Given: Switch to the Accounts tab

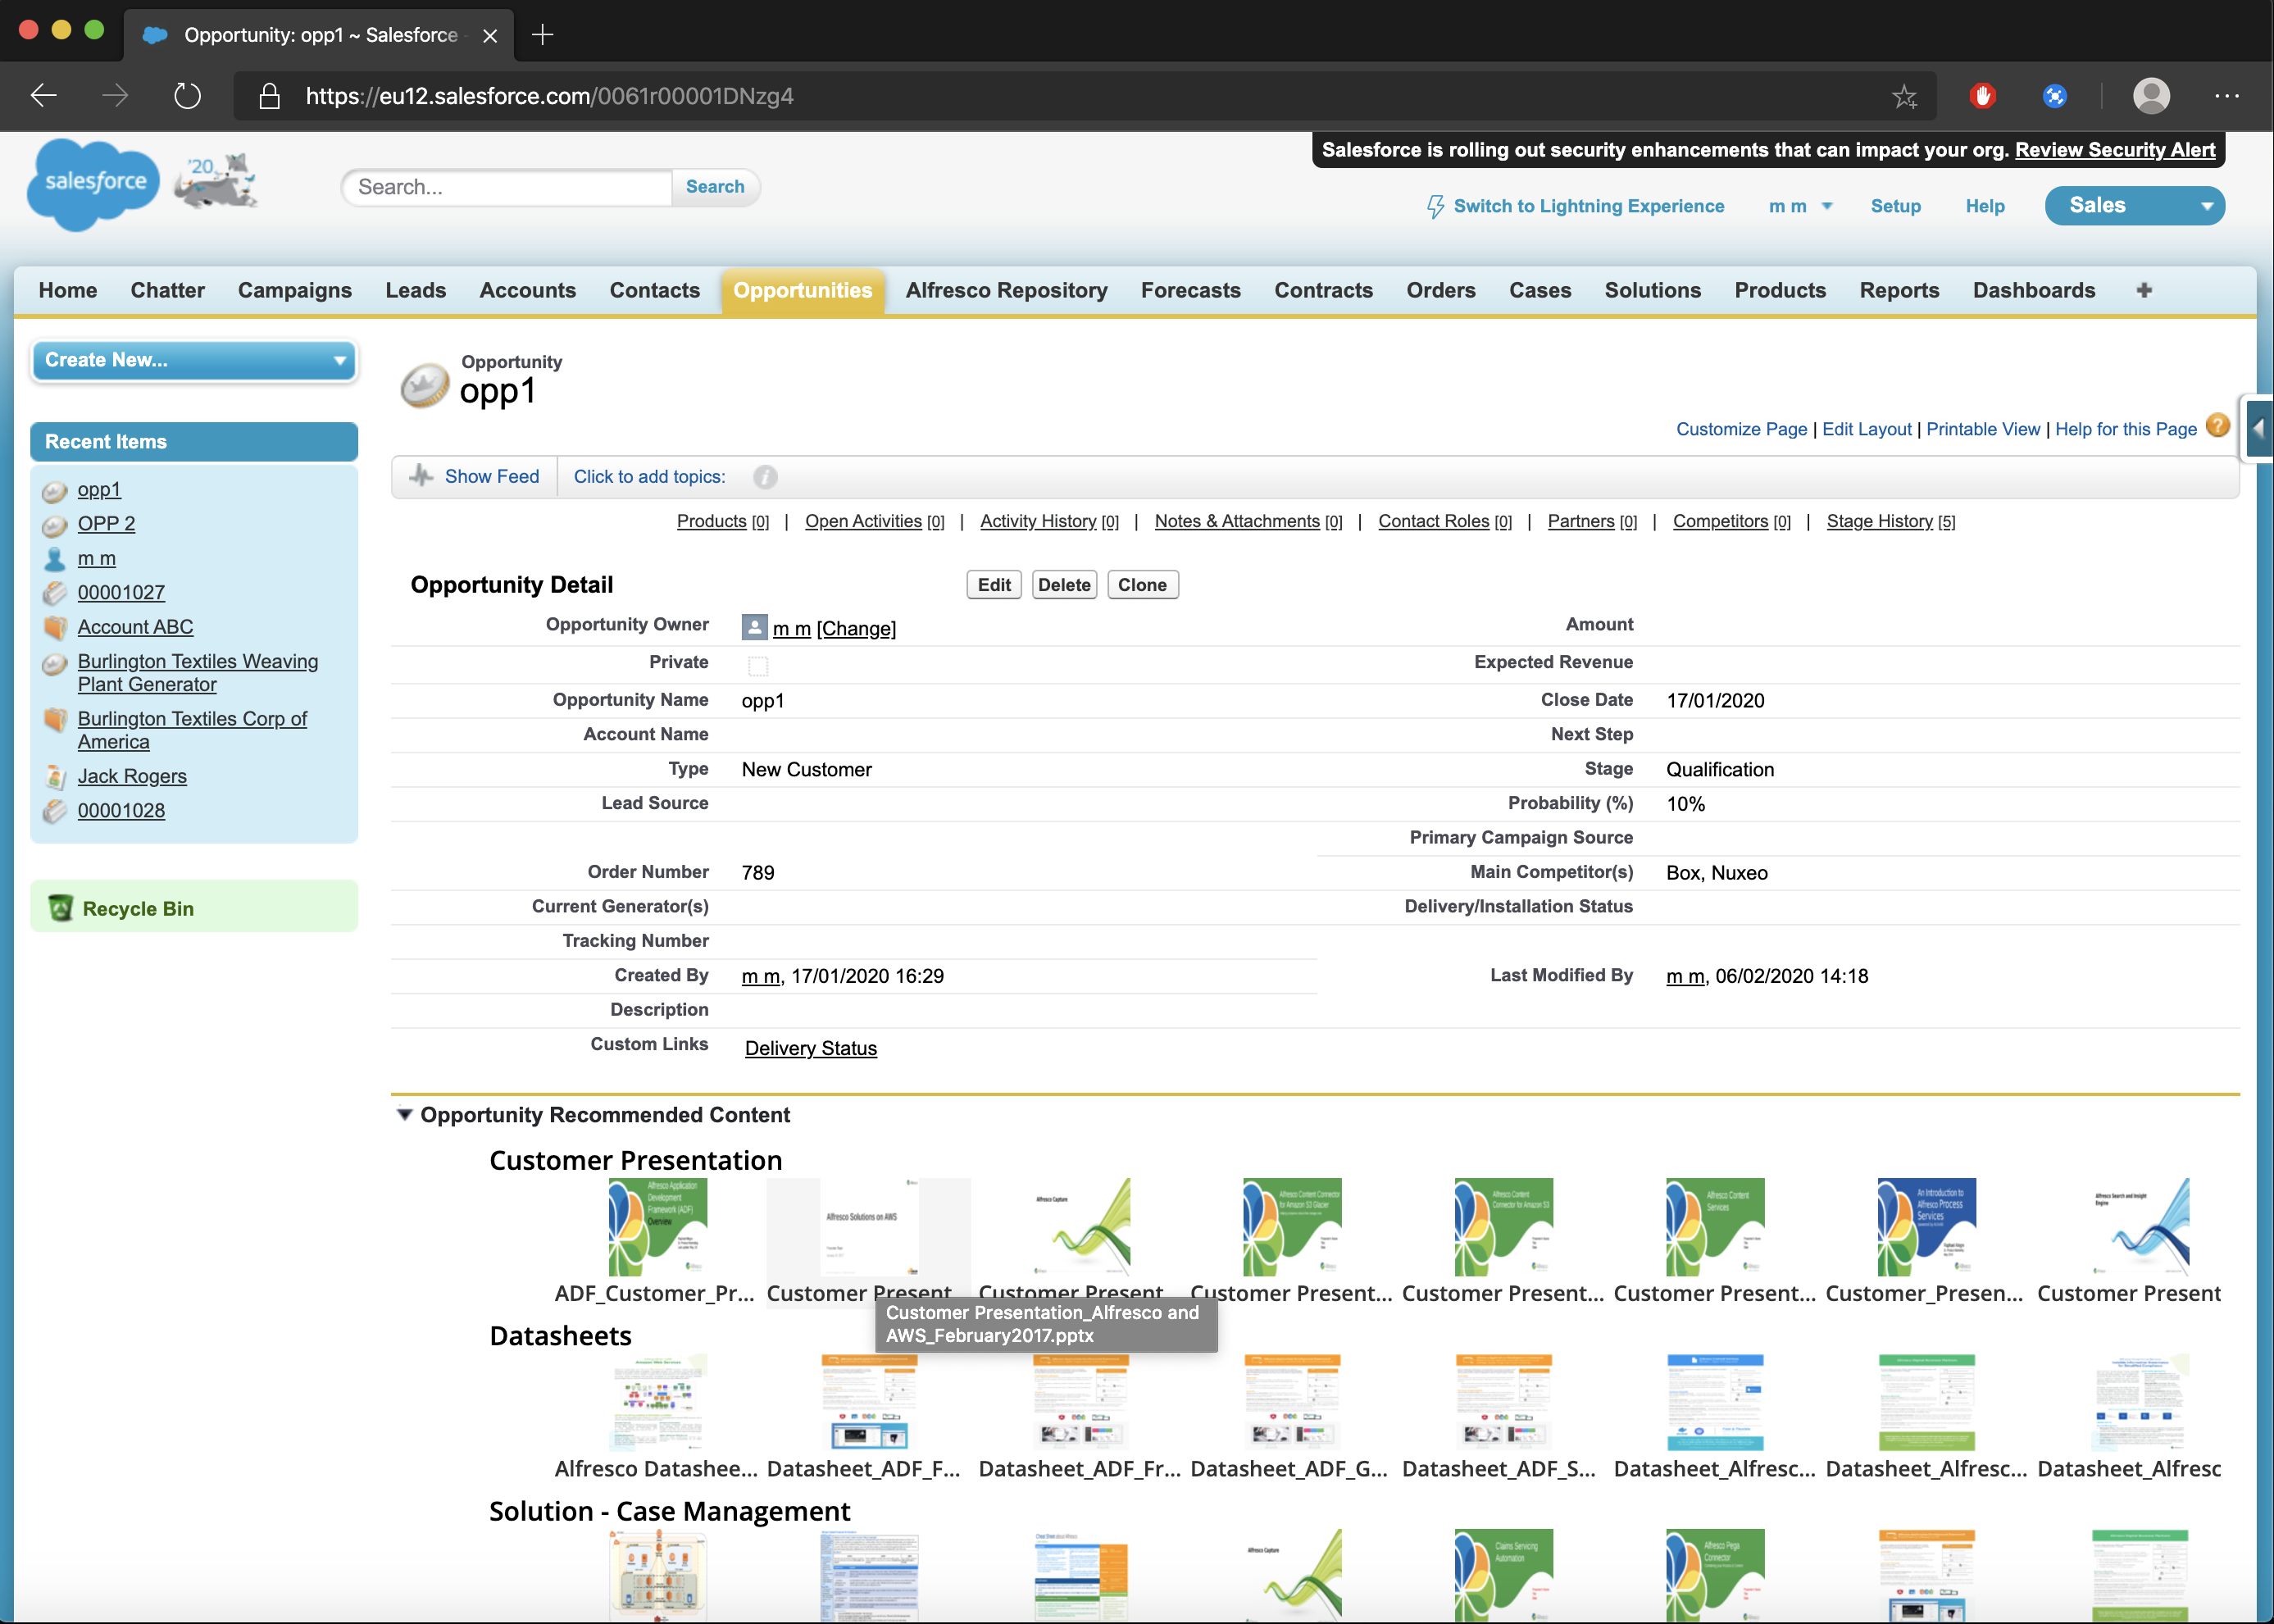Looking at the screenshot, I should [527, 290].
